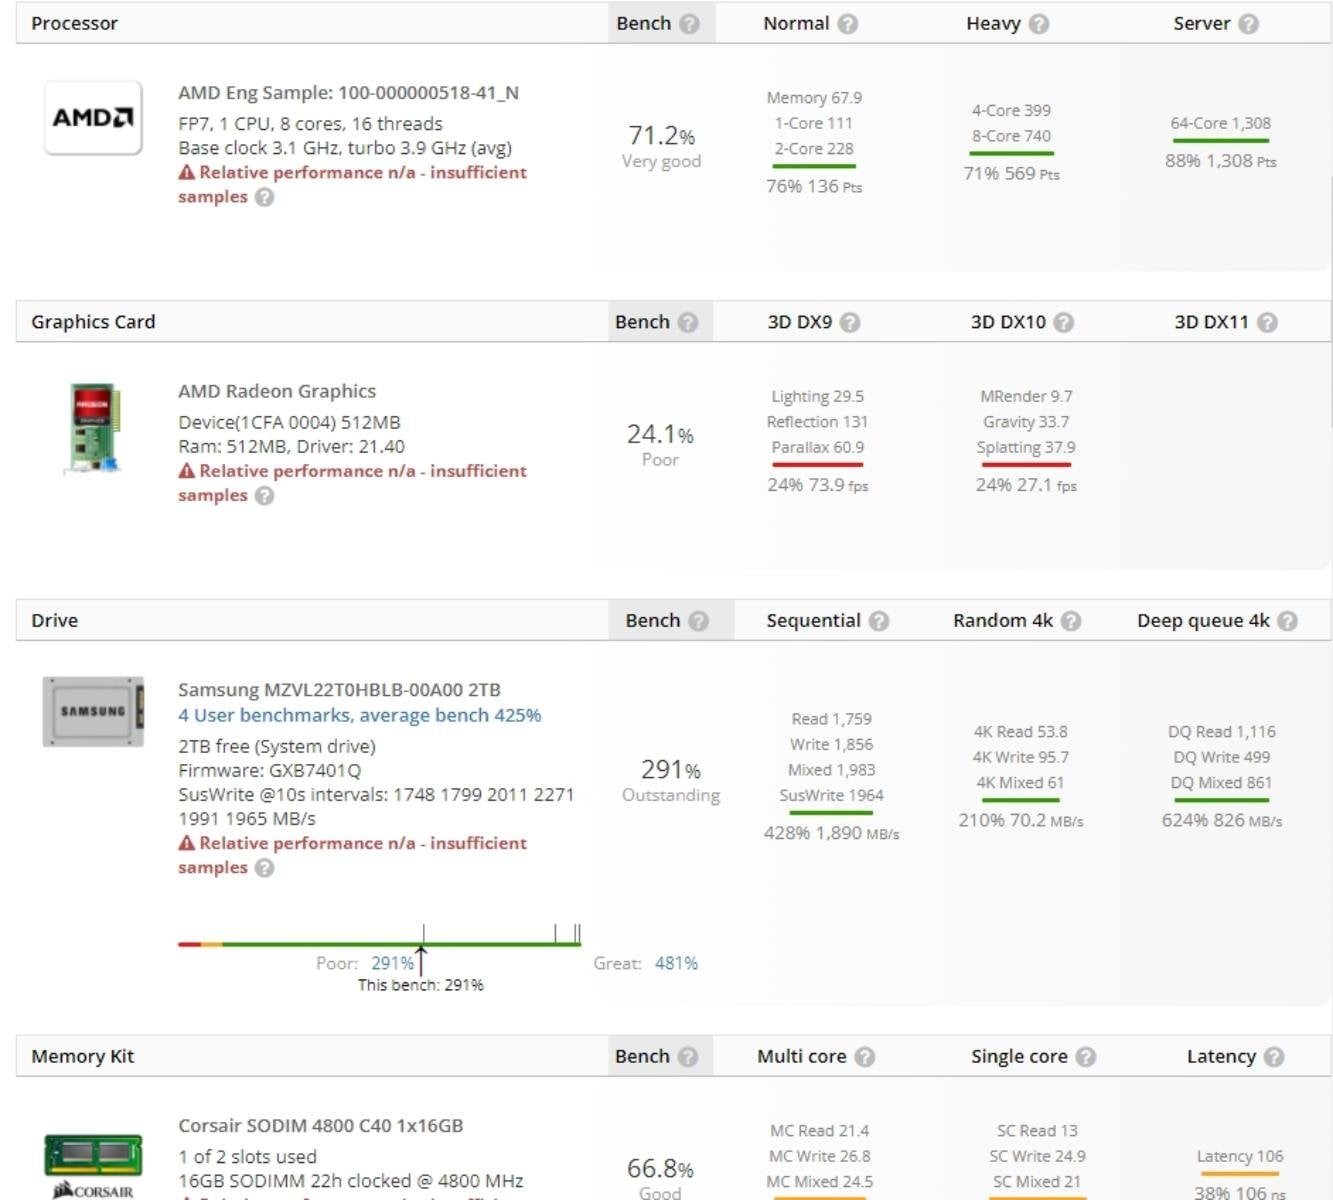Open Samsung drive user benchmarks link

click(x=359, y=715)
